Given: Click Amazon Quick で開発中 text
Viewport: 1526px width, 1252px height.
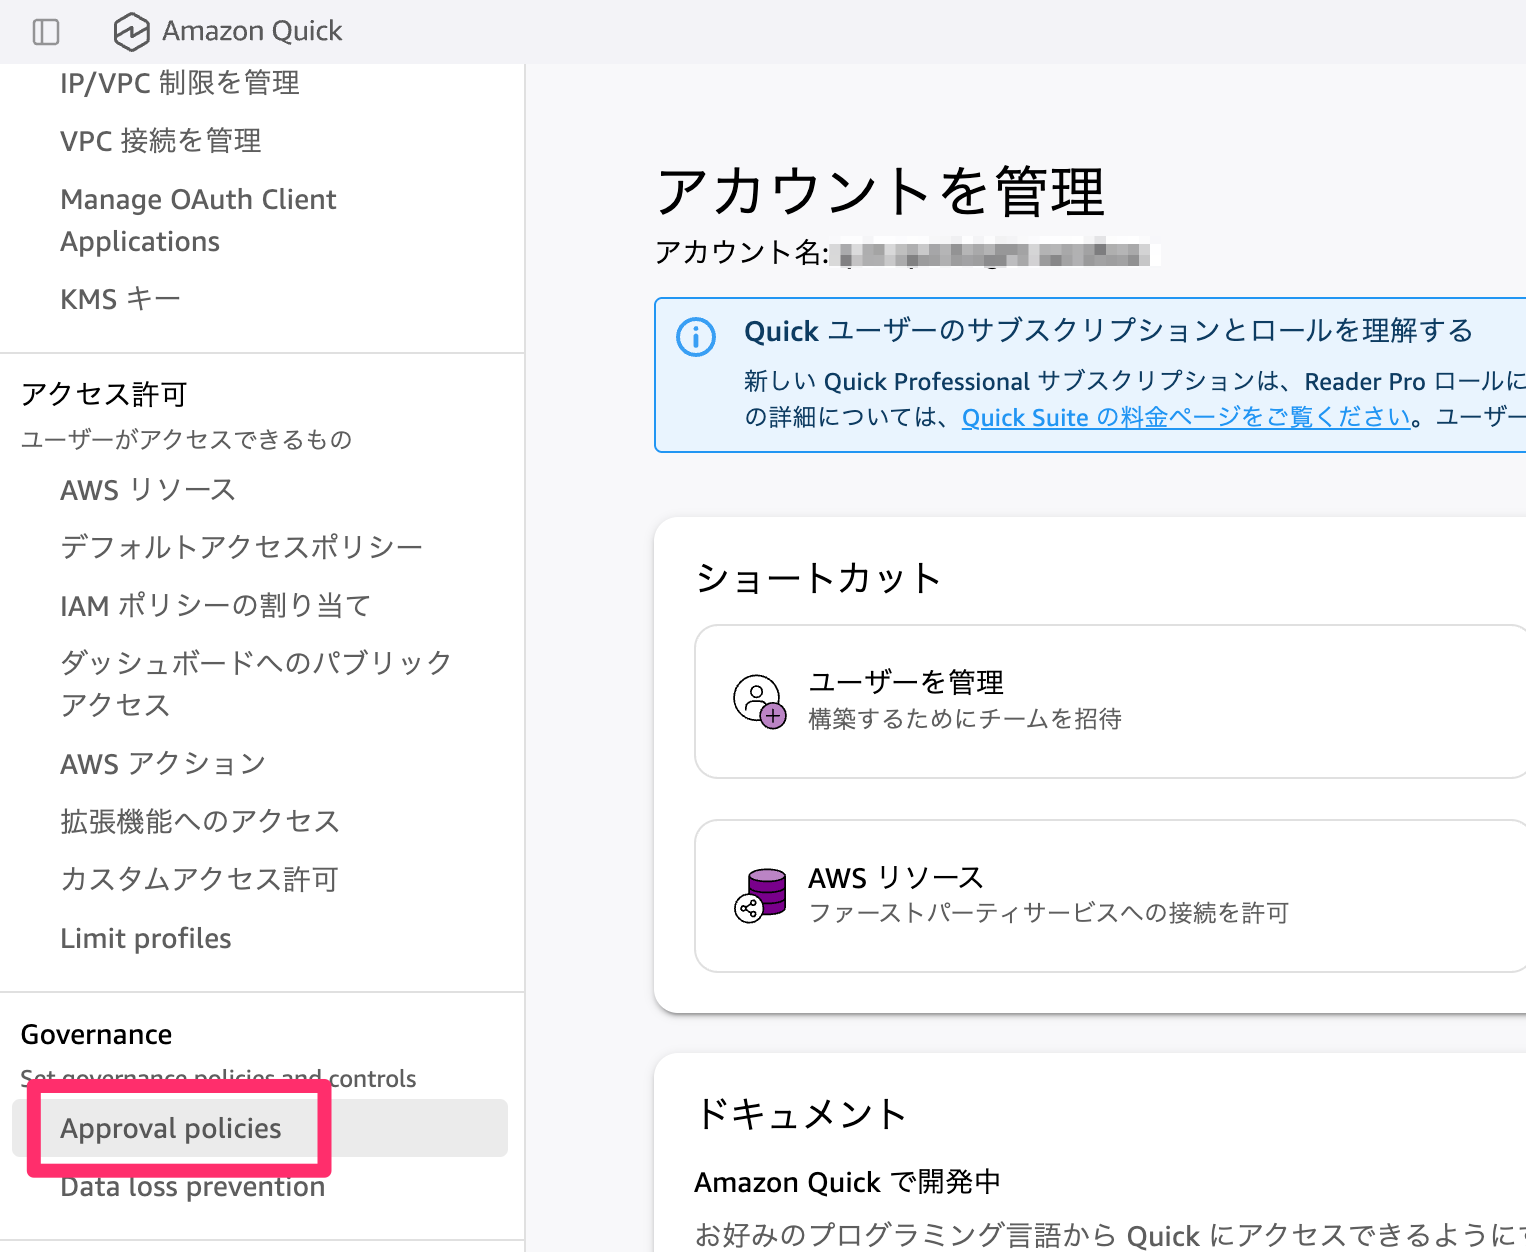Looking at the screenshot, I should click(x=848, y=1182).
